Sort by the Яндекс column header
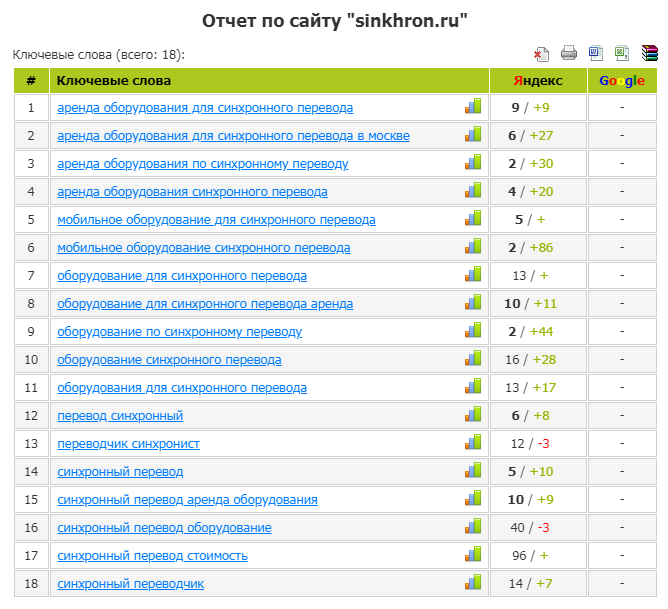Screen dimensions: 668x609 [538, 80]
